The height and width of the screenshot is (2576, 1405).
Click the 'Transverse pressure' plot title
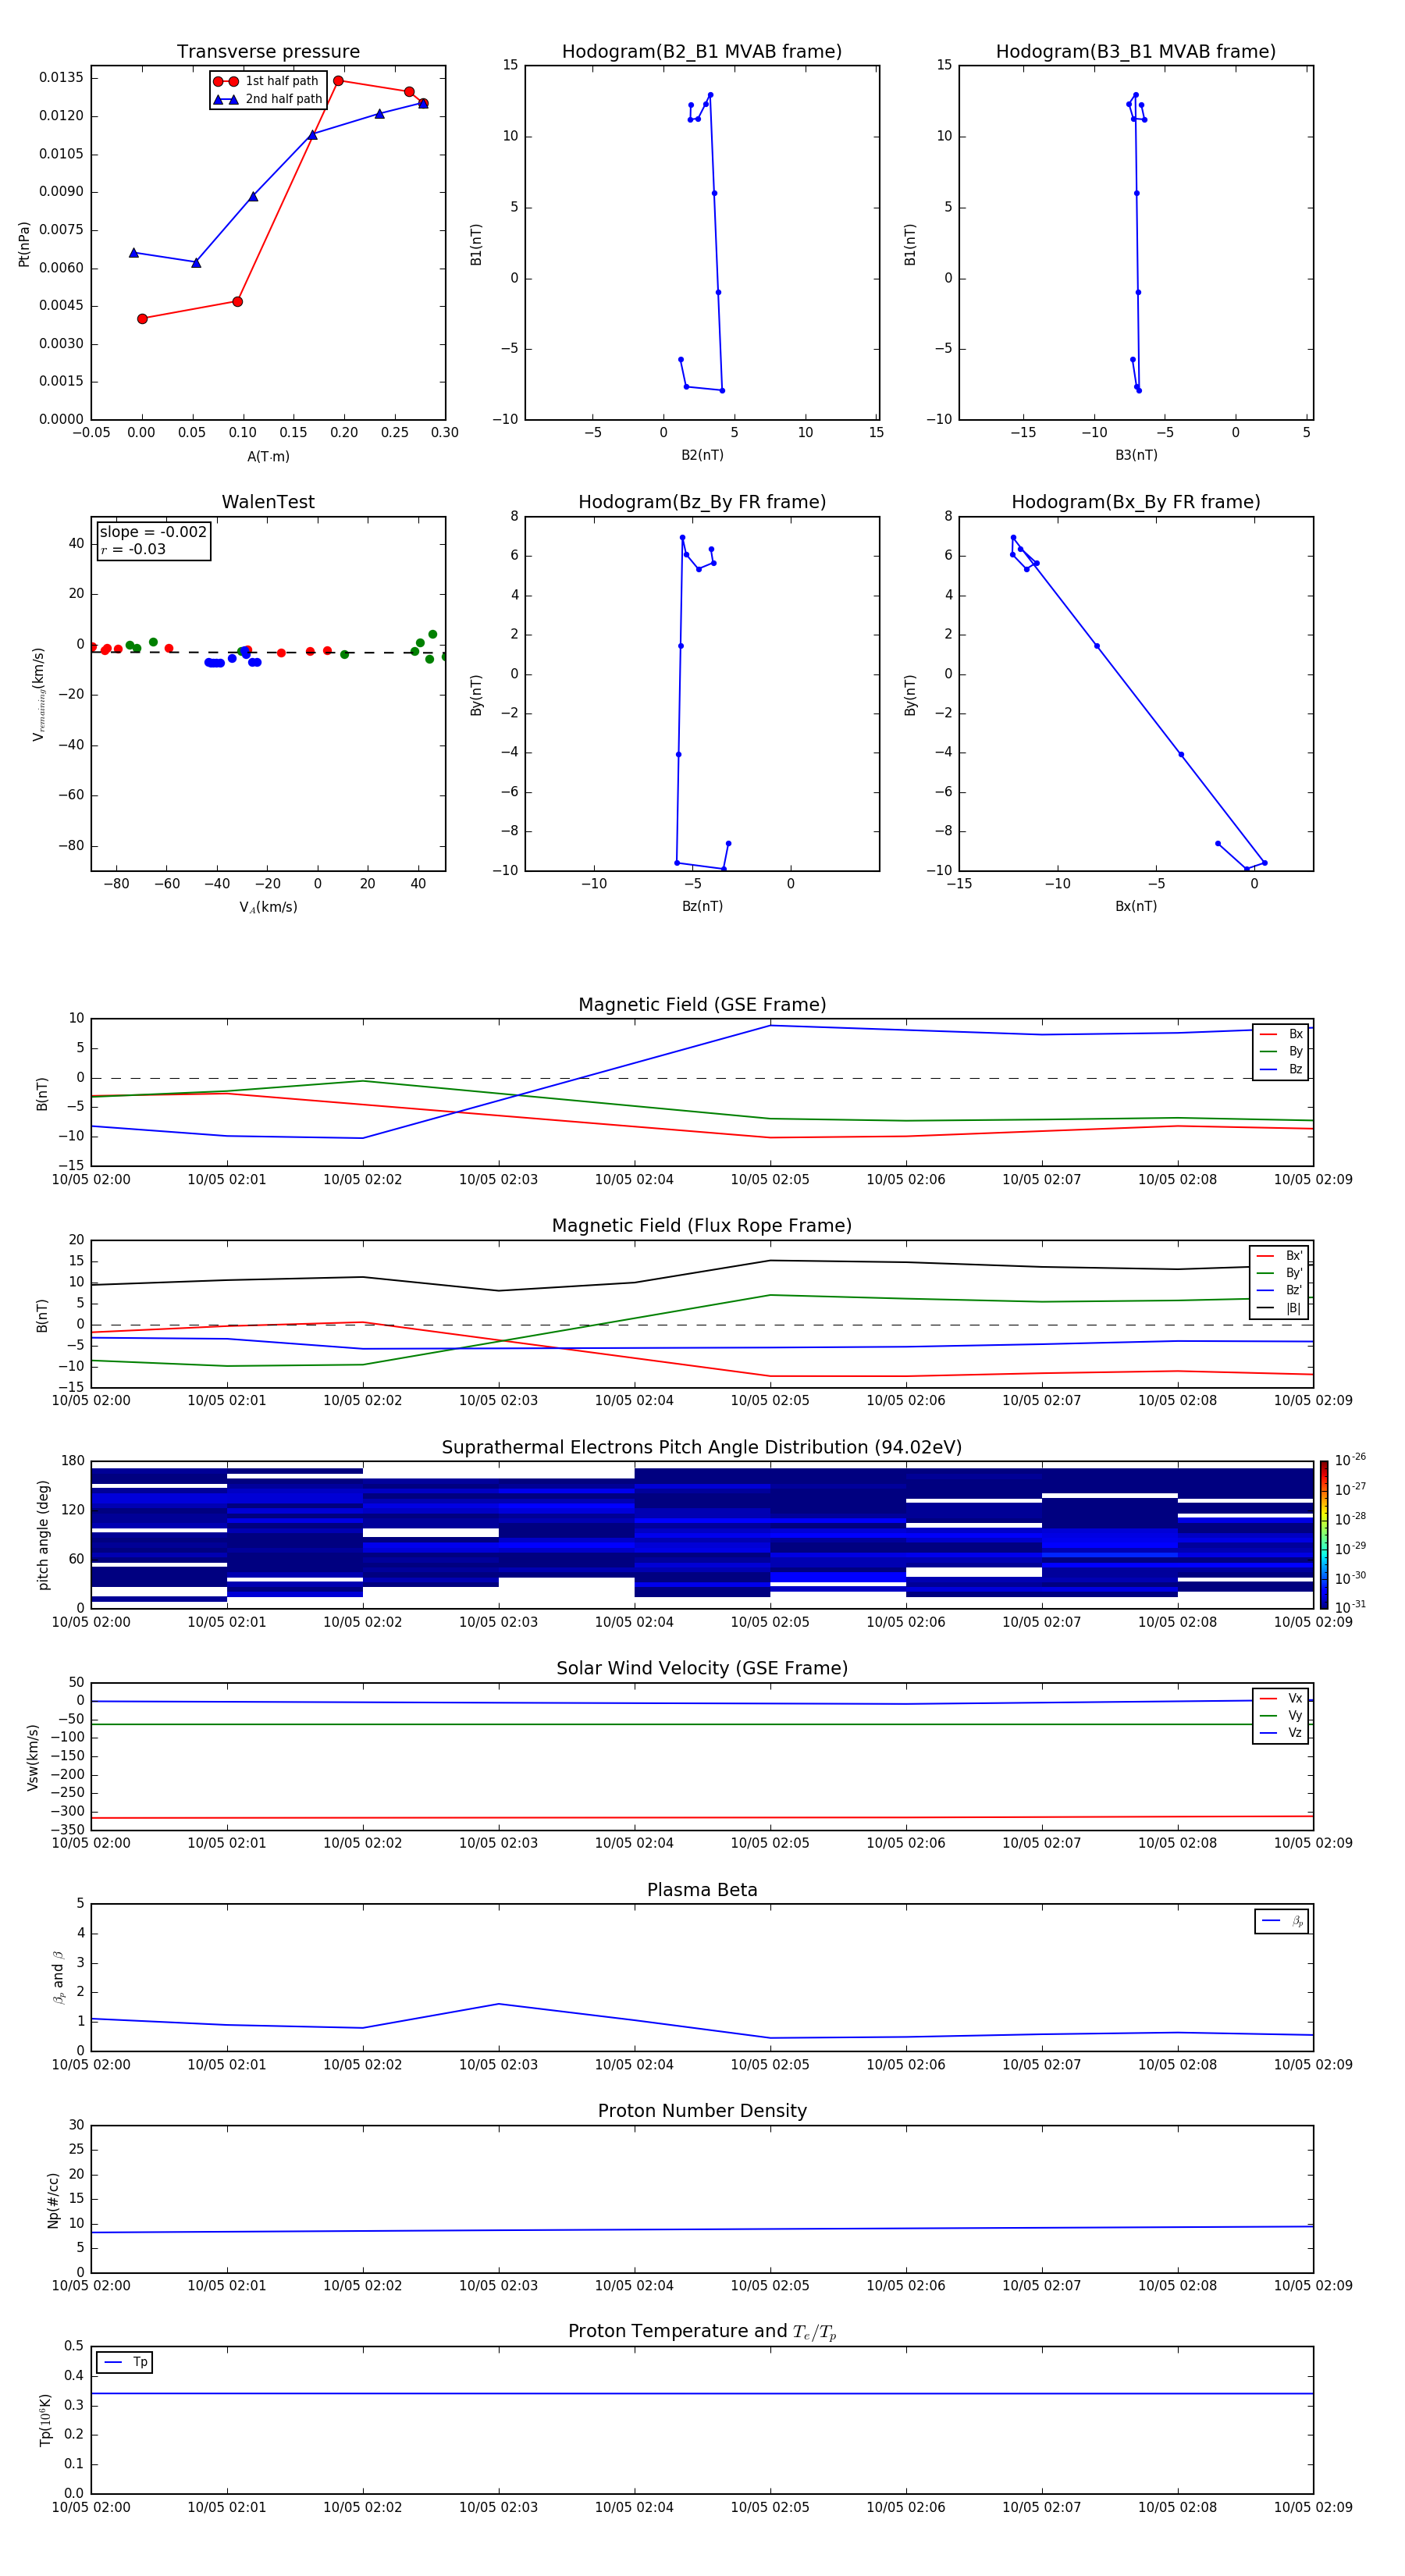coord(268,52)
